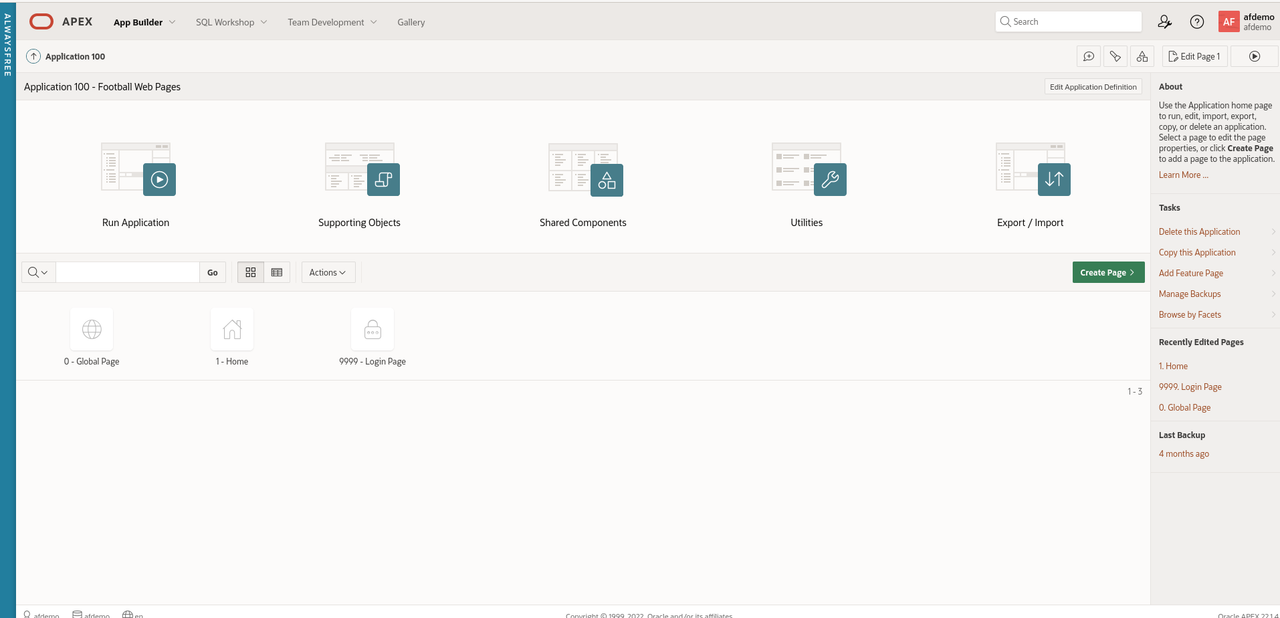Open the Export / Import icon
This screenshot has width=1280, height=618.
[1030, 170]
